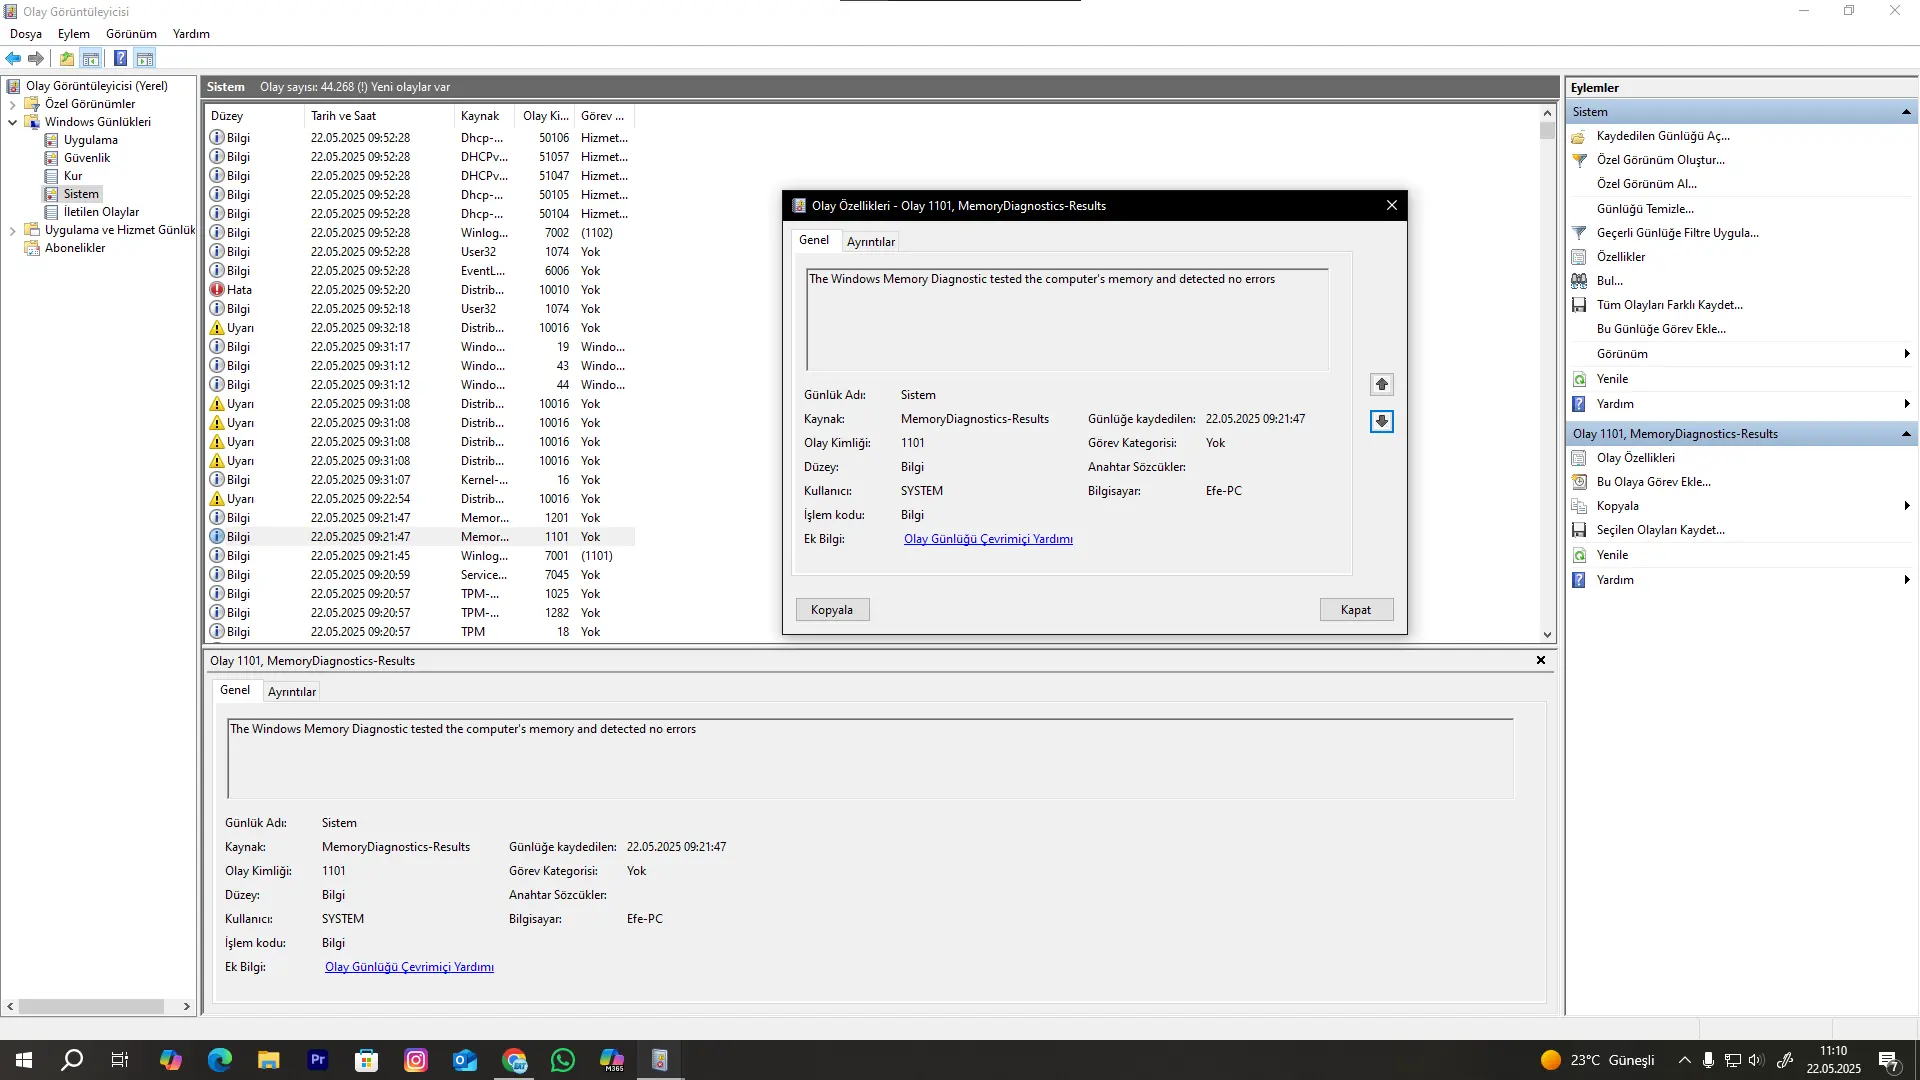Collapse the Olay 1101 actions section

click(1906, 434)
